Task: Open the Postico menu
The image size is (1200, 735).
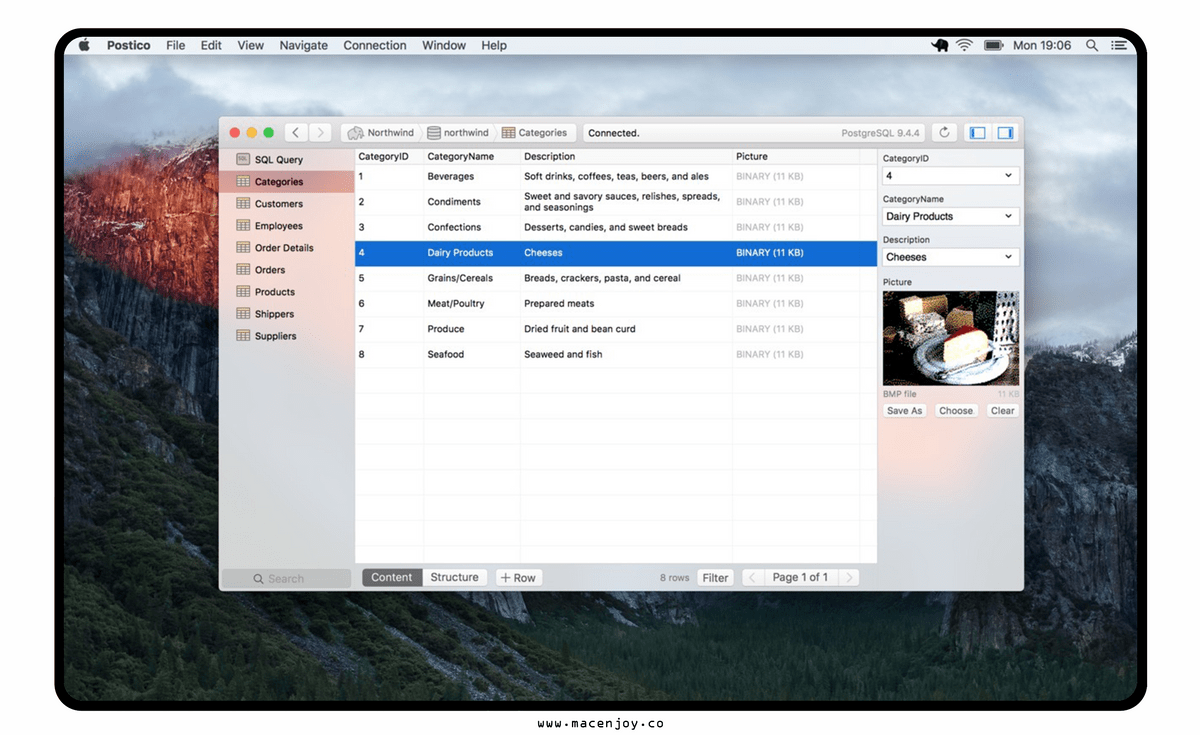Action: click(x=129, y=45)
